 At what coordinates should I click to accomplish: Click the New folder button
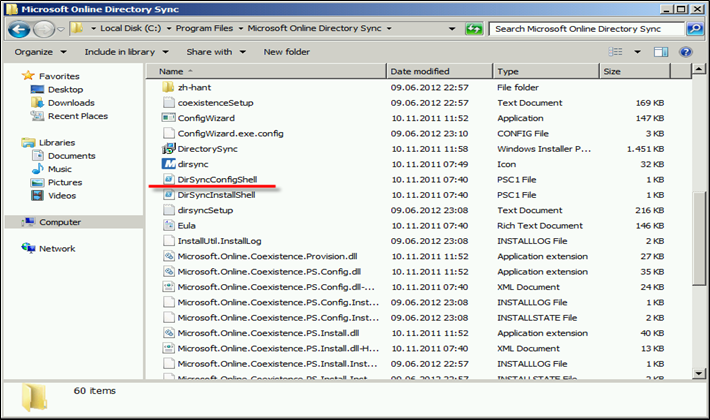pyautogui.click(x=286, y=51)
